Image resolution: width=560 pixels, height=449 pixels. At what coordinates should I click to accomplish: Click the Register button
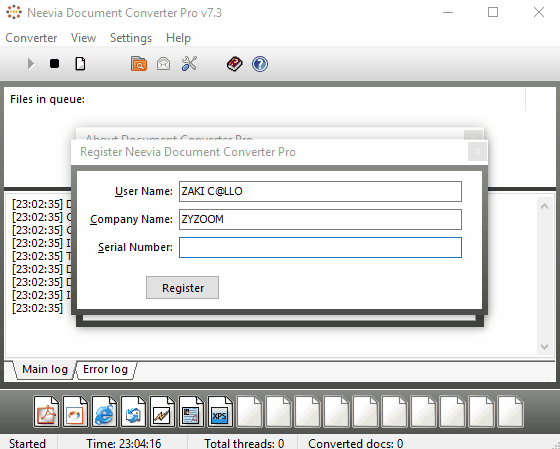tap(182, 288)
